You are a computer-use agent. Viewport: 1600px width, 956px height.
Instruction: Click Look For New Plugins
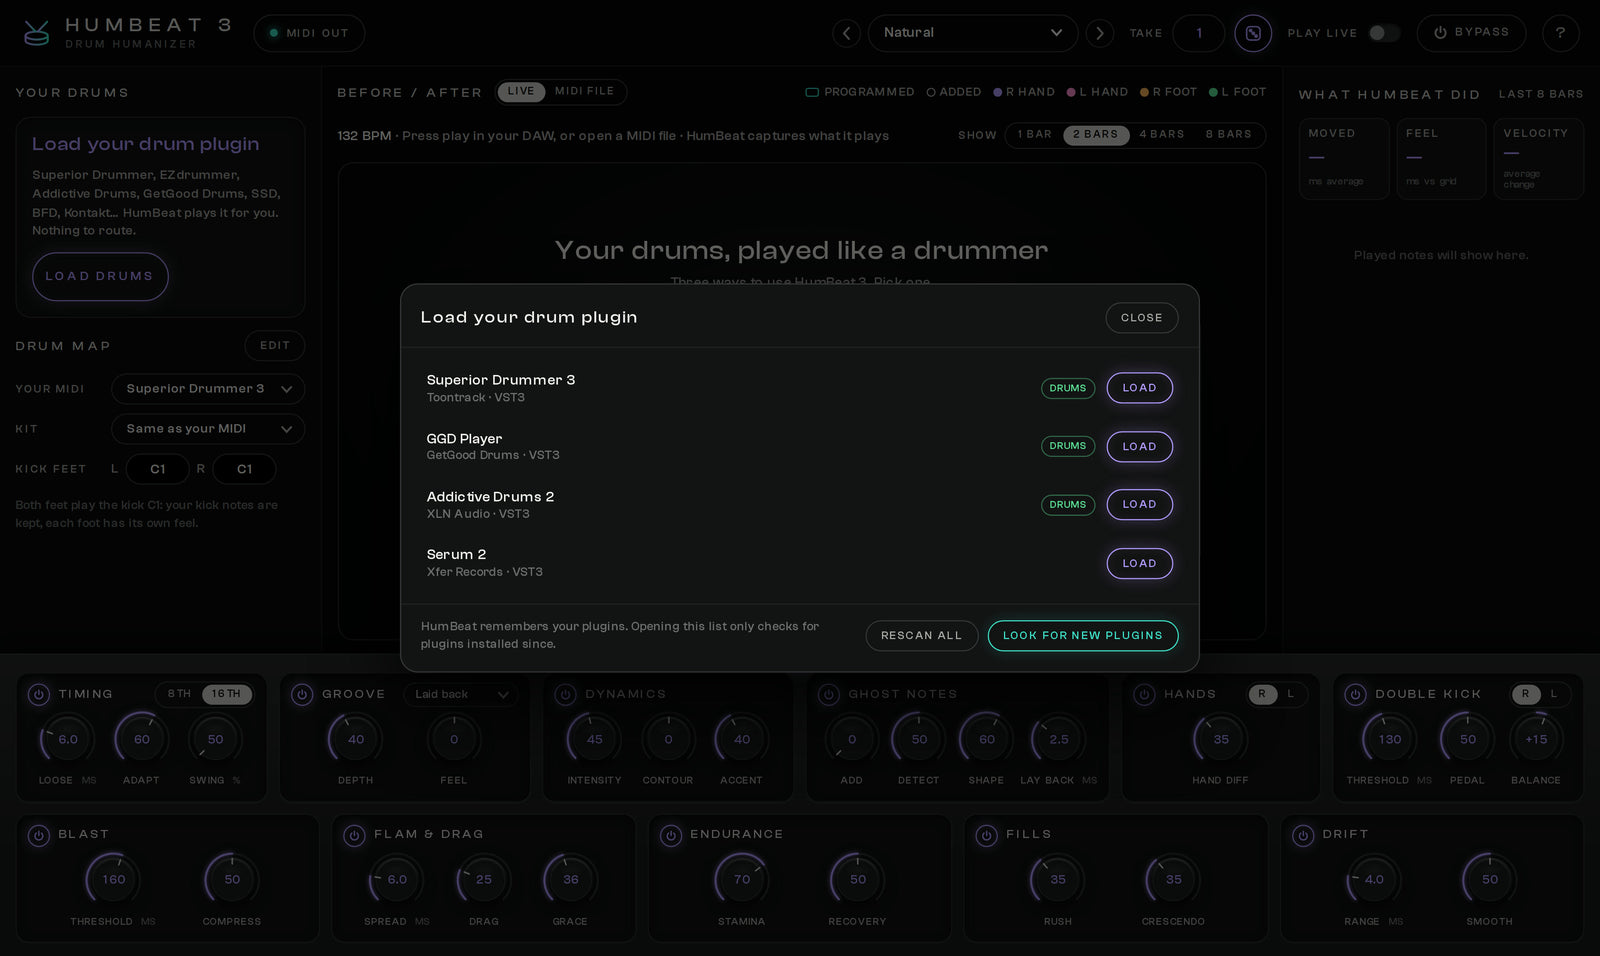pos(1083,636)
